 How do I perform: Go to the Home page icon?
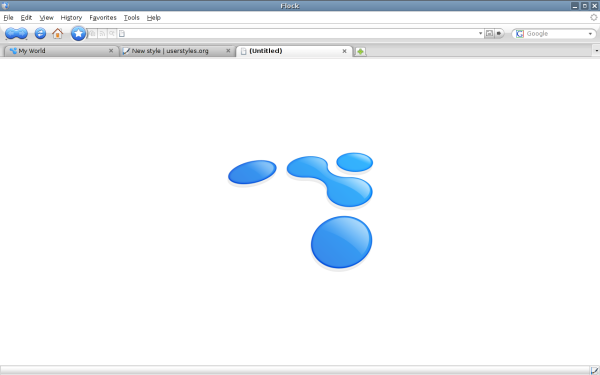[57, 34]
